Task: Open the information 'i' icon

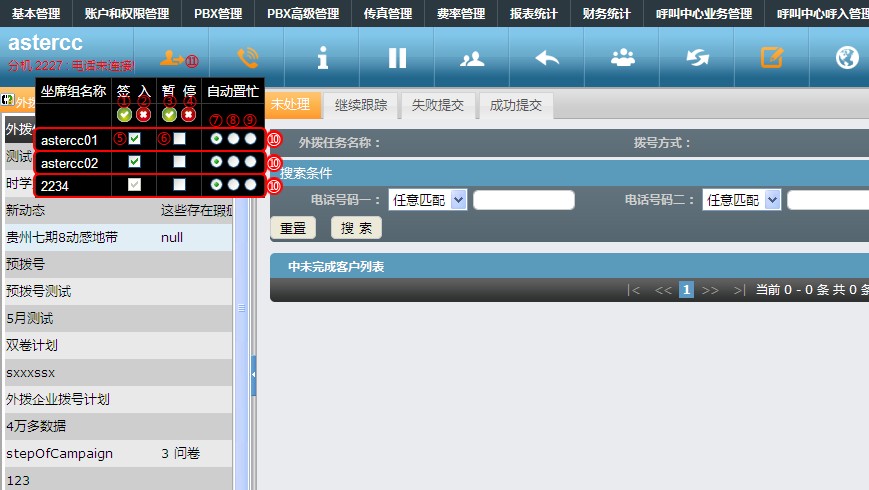Action: click(322, 58)
